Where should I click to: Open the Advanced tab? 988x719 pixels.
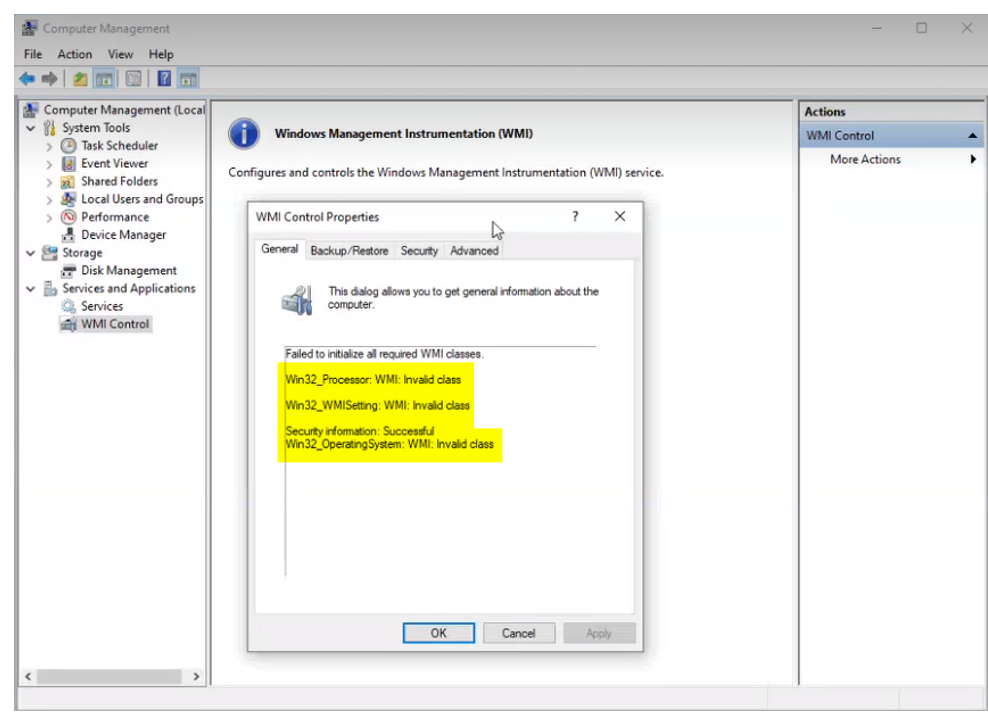point(474,251)
